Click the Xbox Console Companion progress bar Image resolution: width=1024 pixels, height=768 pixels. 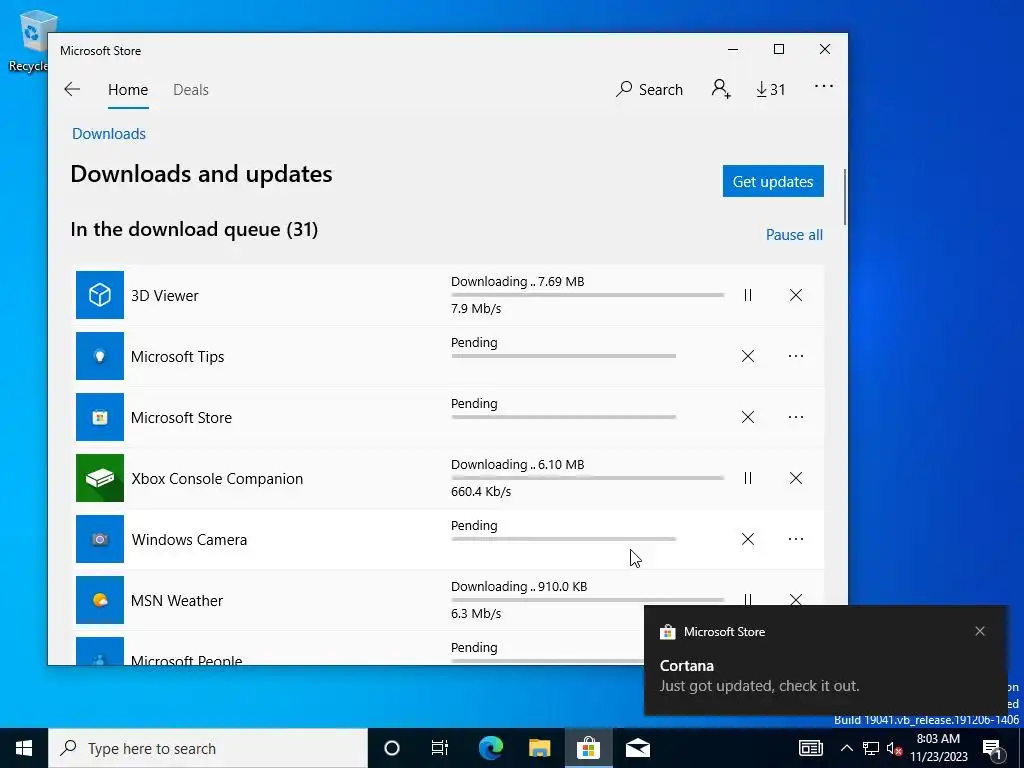coord(587,478)
